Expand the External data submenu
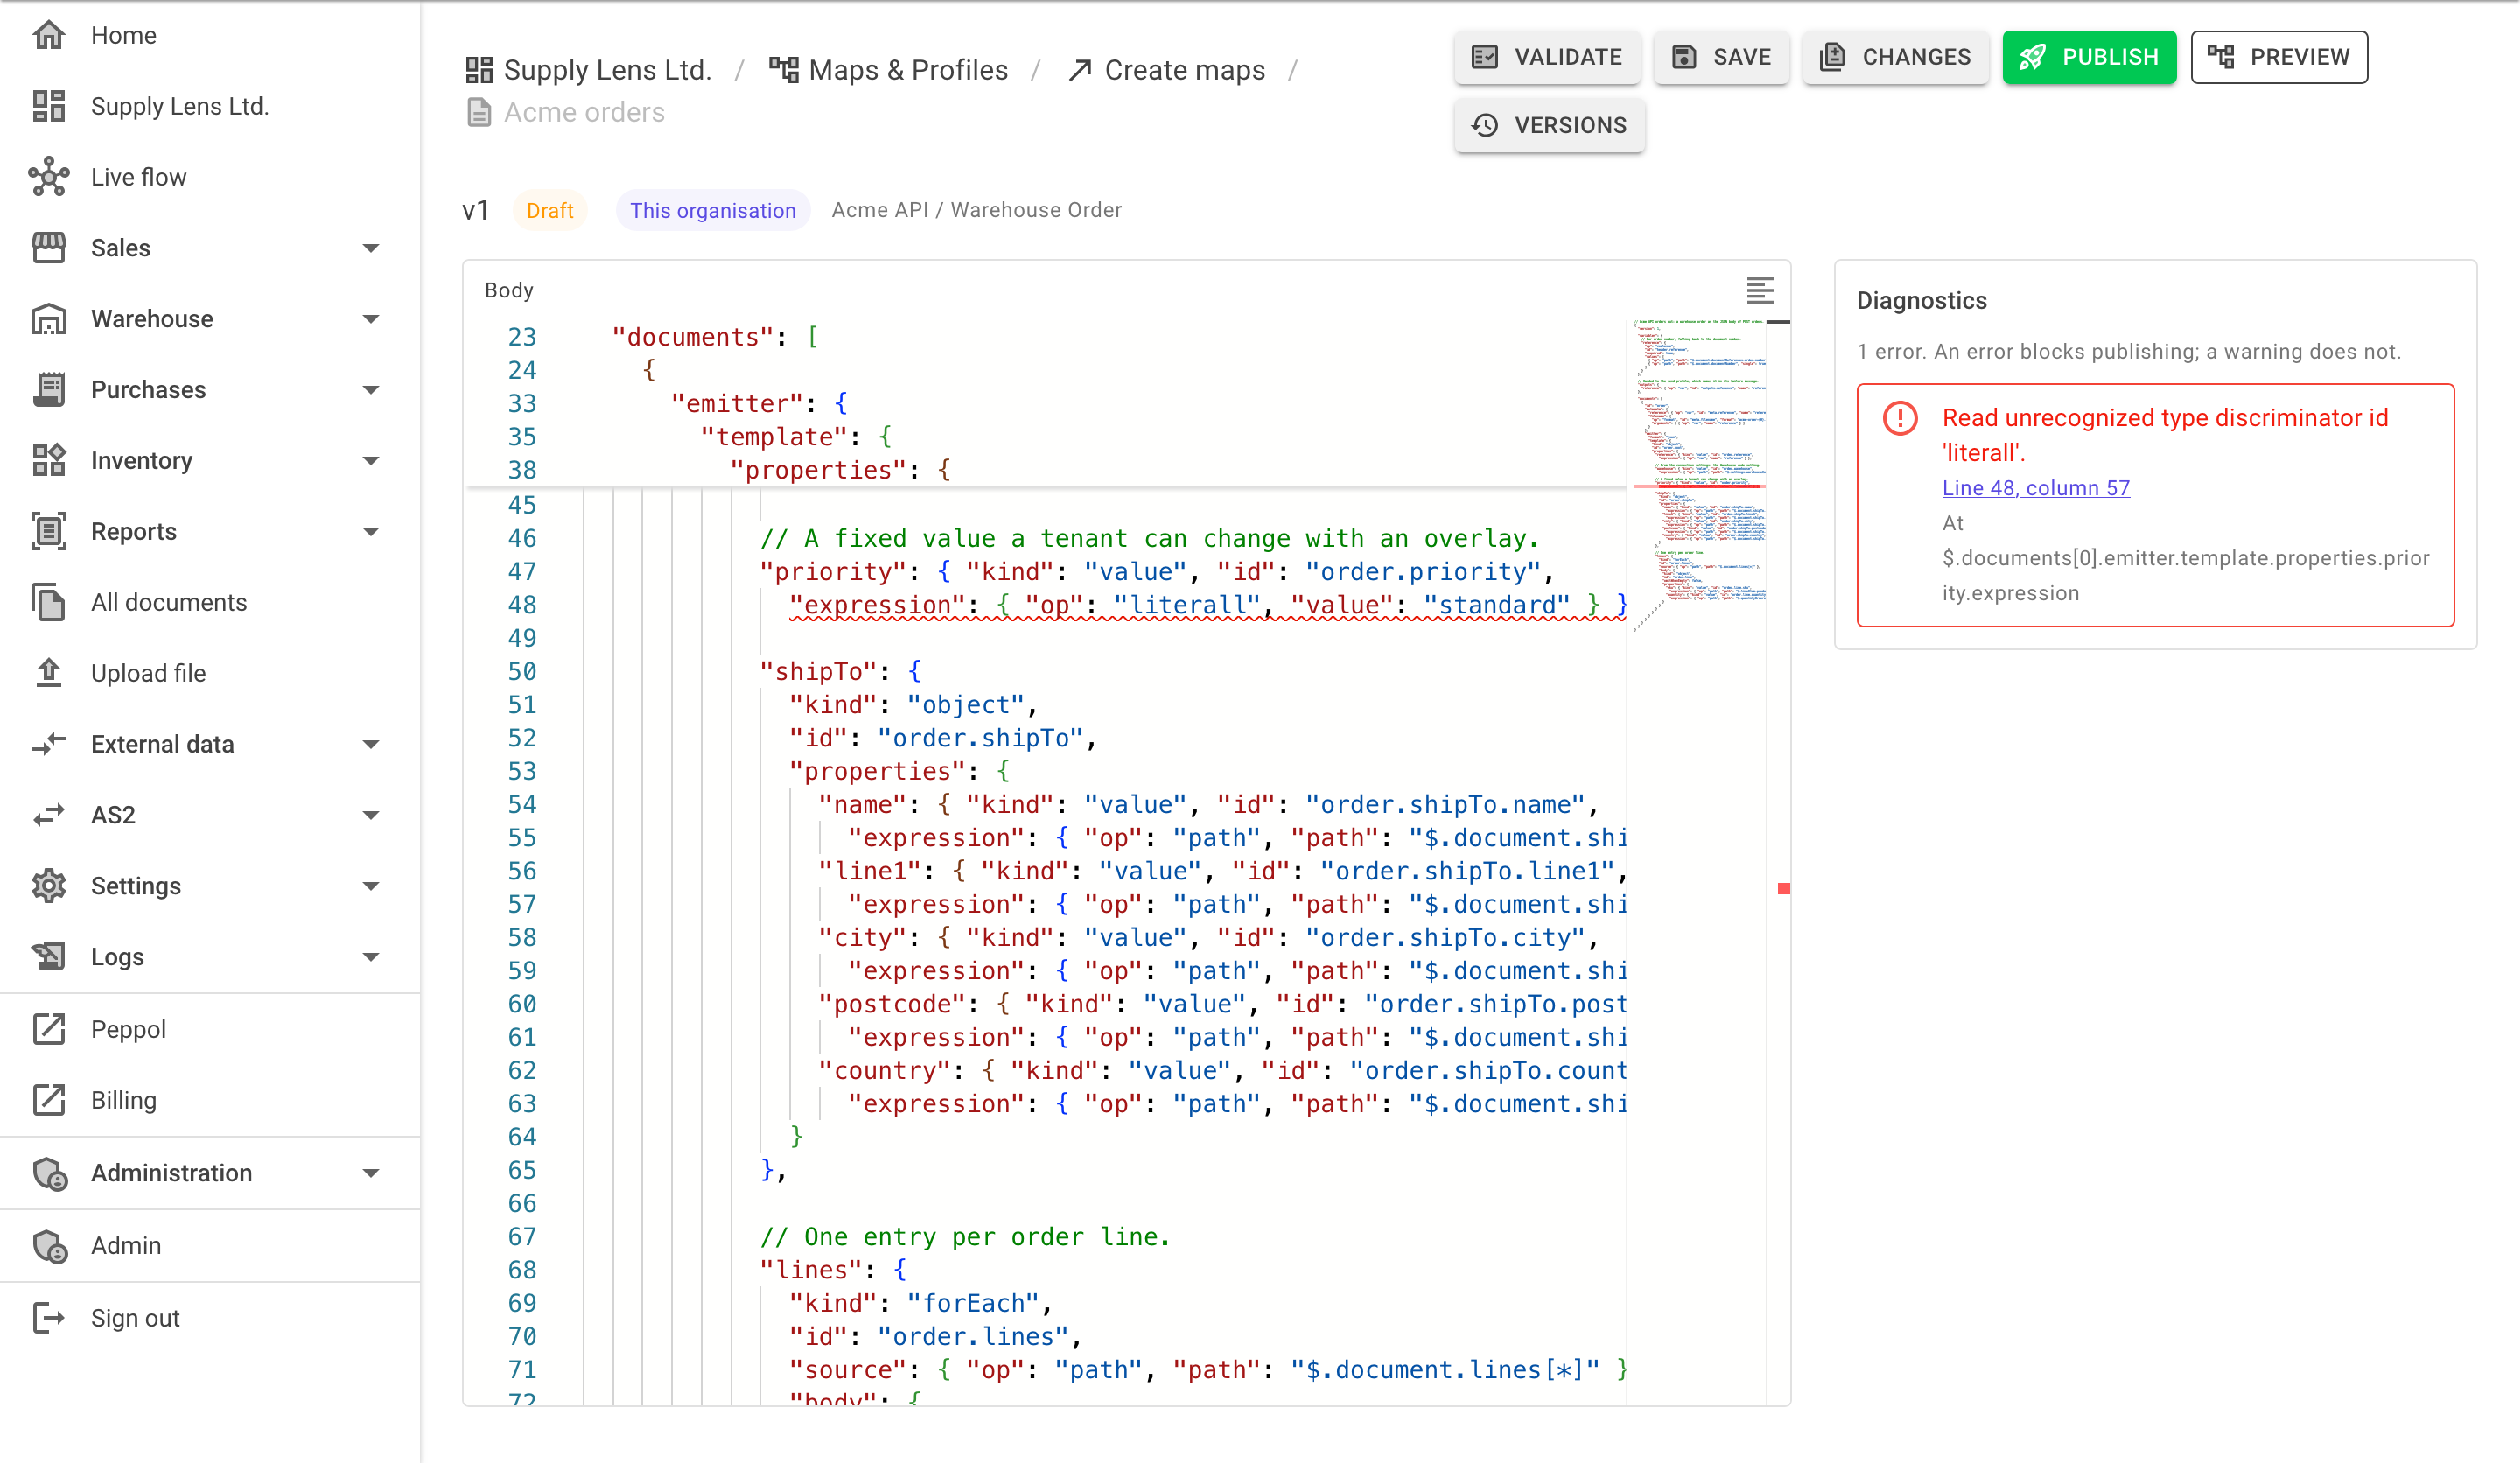This screenshot has height=1463, width=2520. [x=371, y=744]
